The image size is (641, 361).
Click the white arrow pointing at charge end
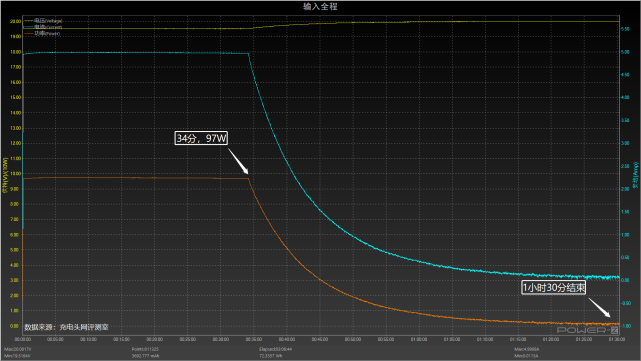pyautogui.click(x=599, y=307)
